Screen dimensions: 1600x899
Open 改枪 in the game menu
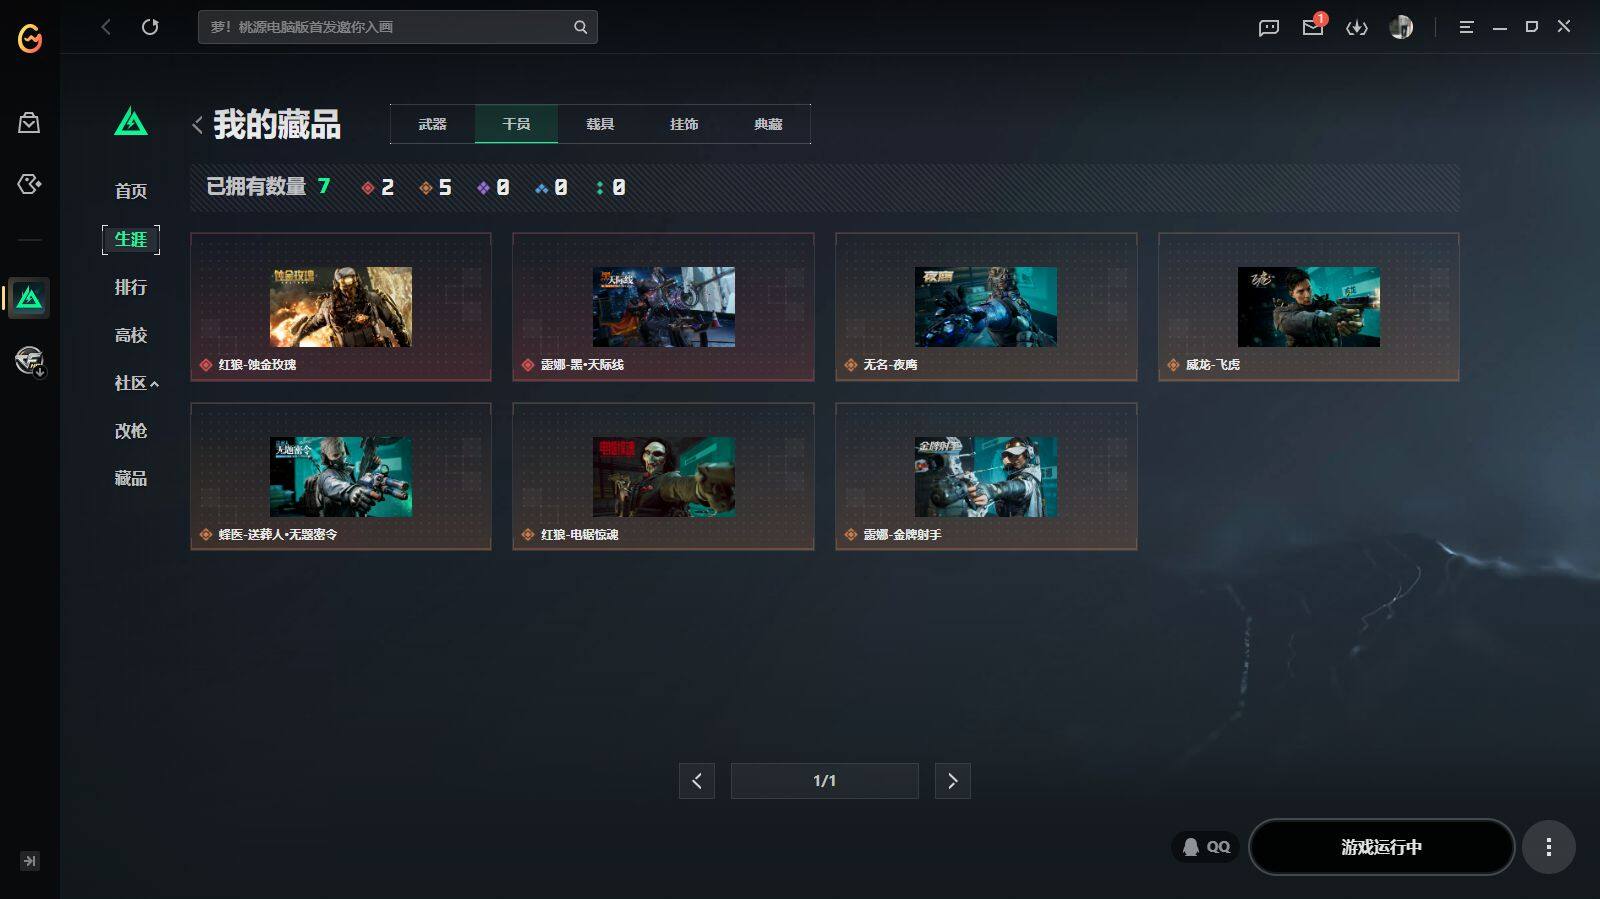tap(131, 431)
